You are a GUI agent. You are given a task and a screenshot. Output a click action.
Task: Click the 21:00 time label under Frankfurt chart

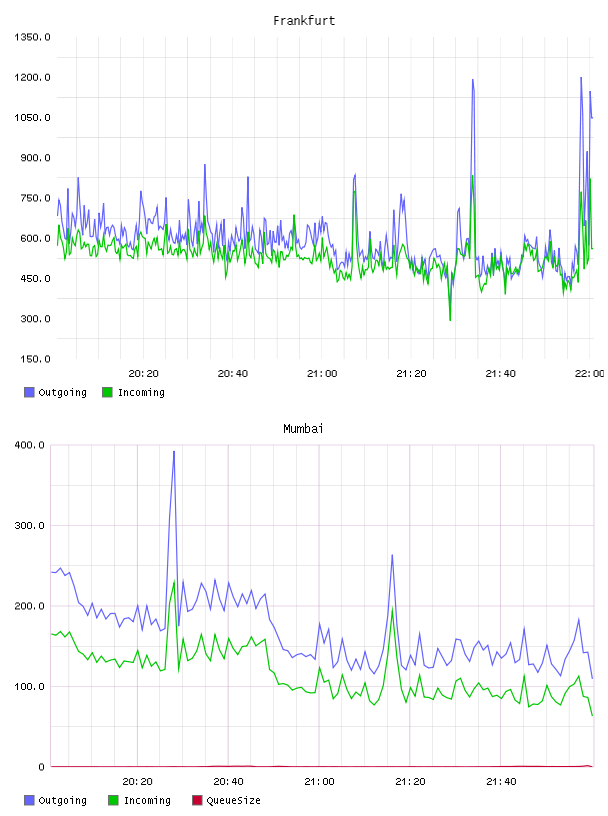coord(322,374)
